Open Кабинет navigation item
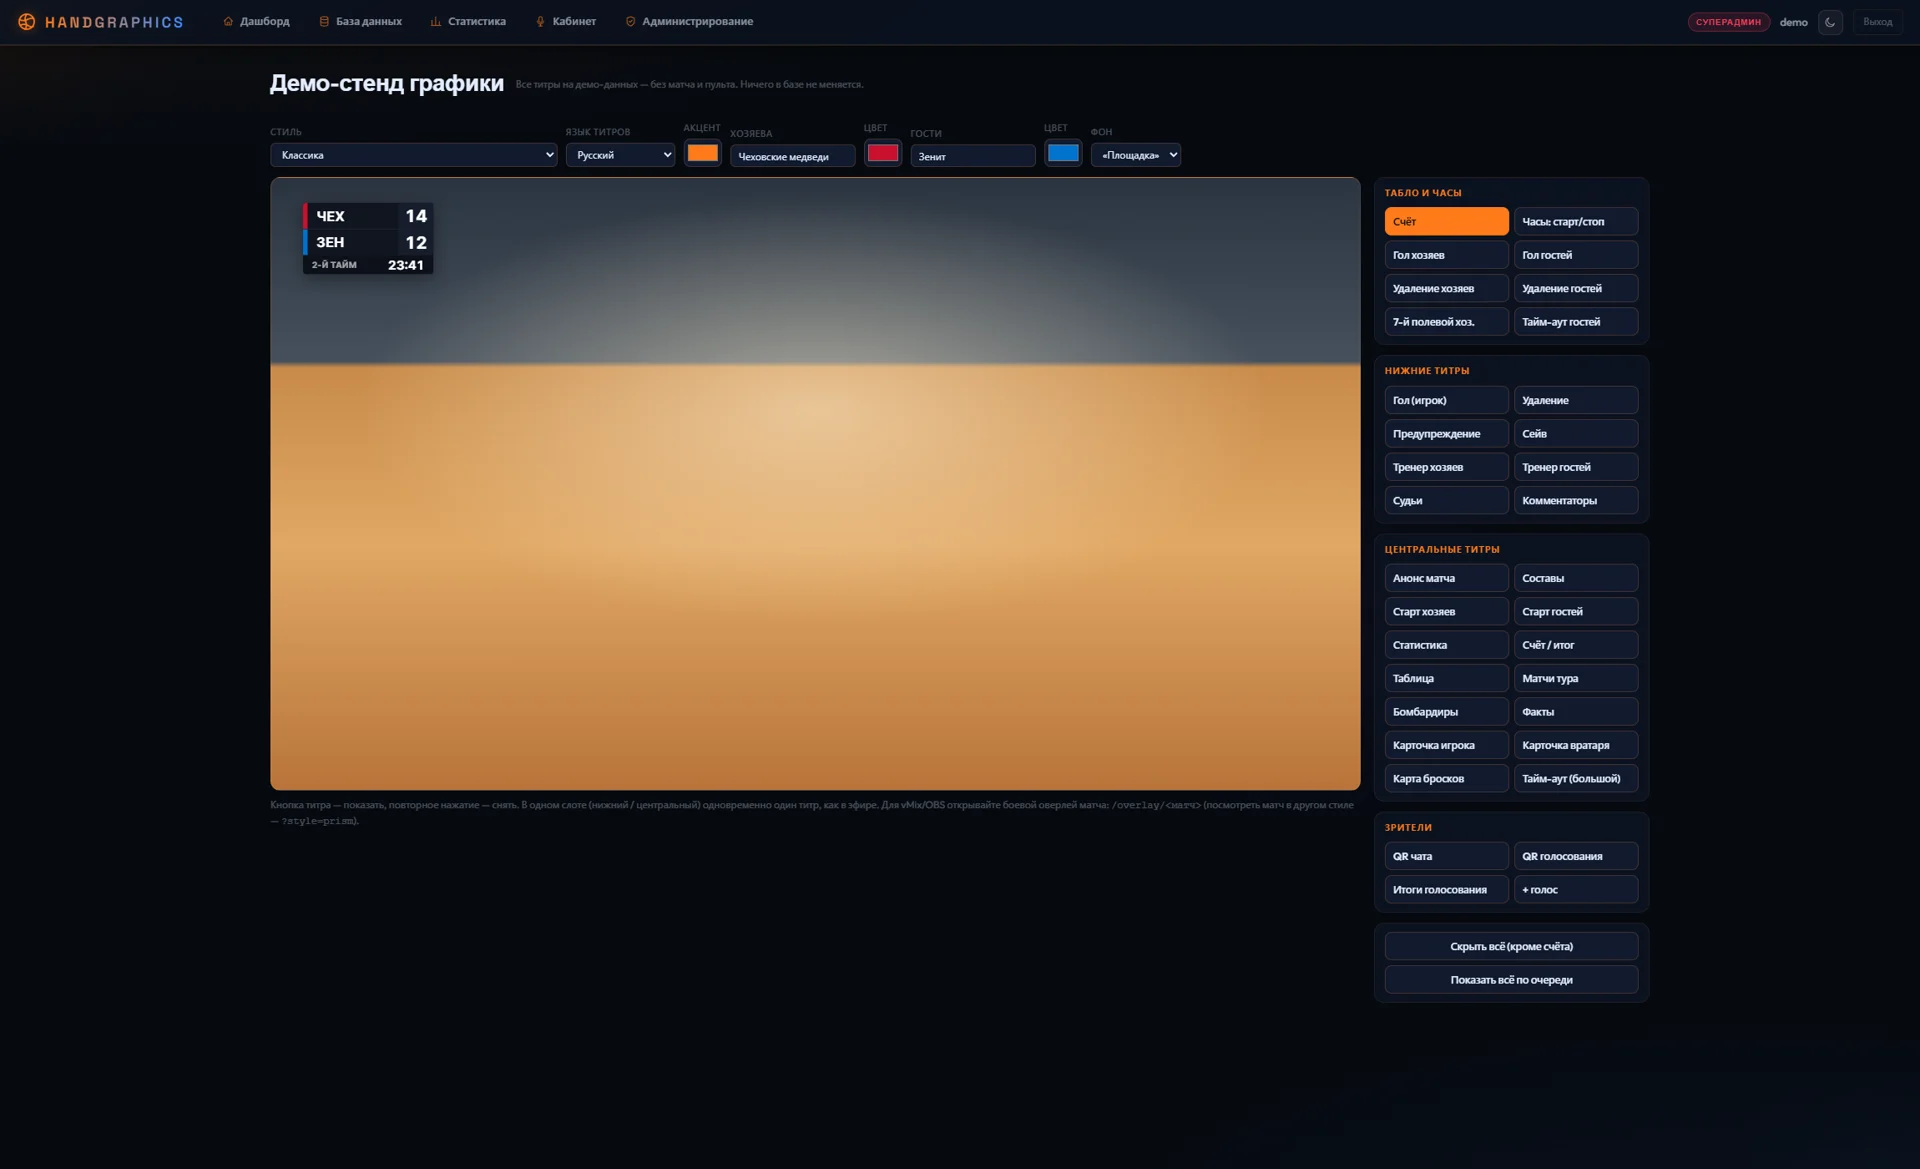The width and height of the screenshot is (1920, 1169). pos(566,21)
